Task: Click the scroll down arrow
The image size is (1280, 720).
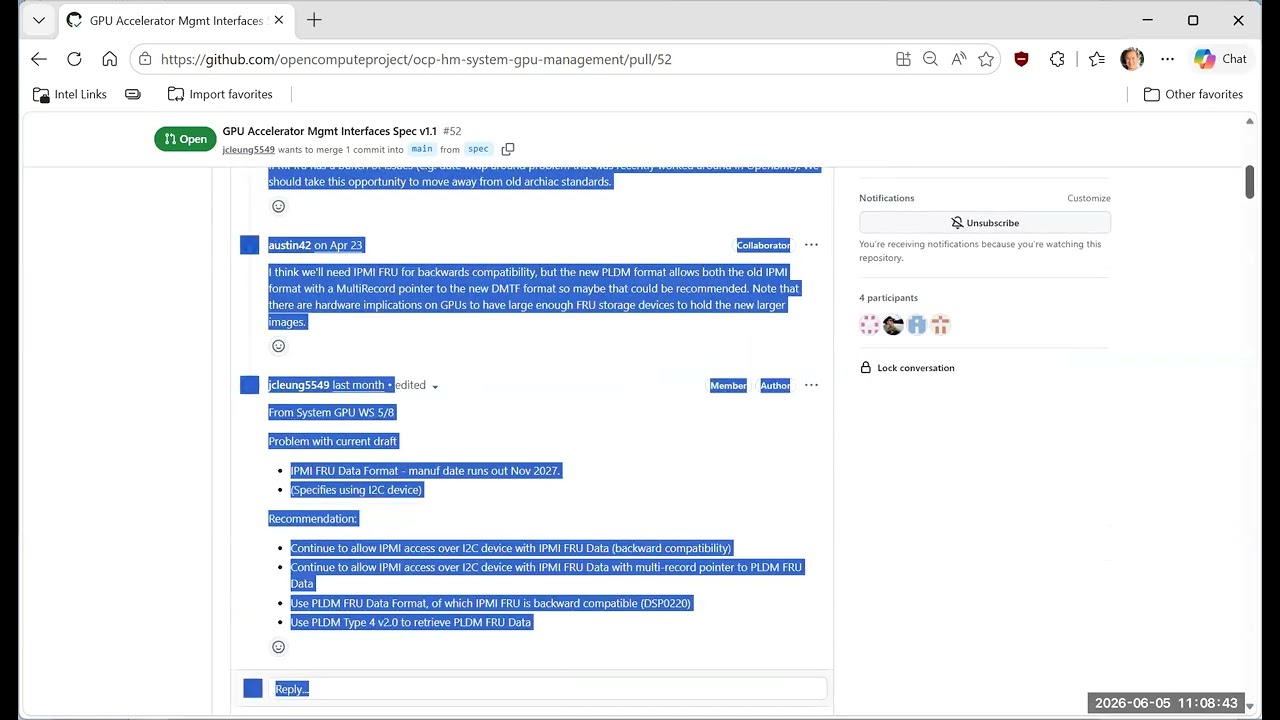Action: coord(1249,706)
